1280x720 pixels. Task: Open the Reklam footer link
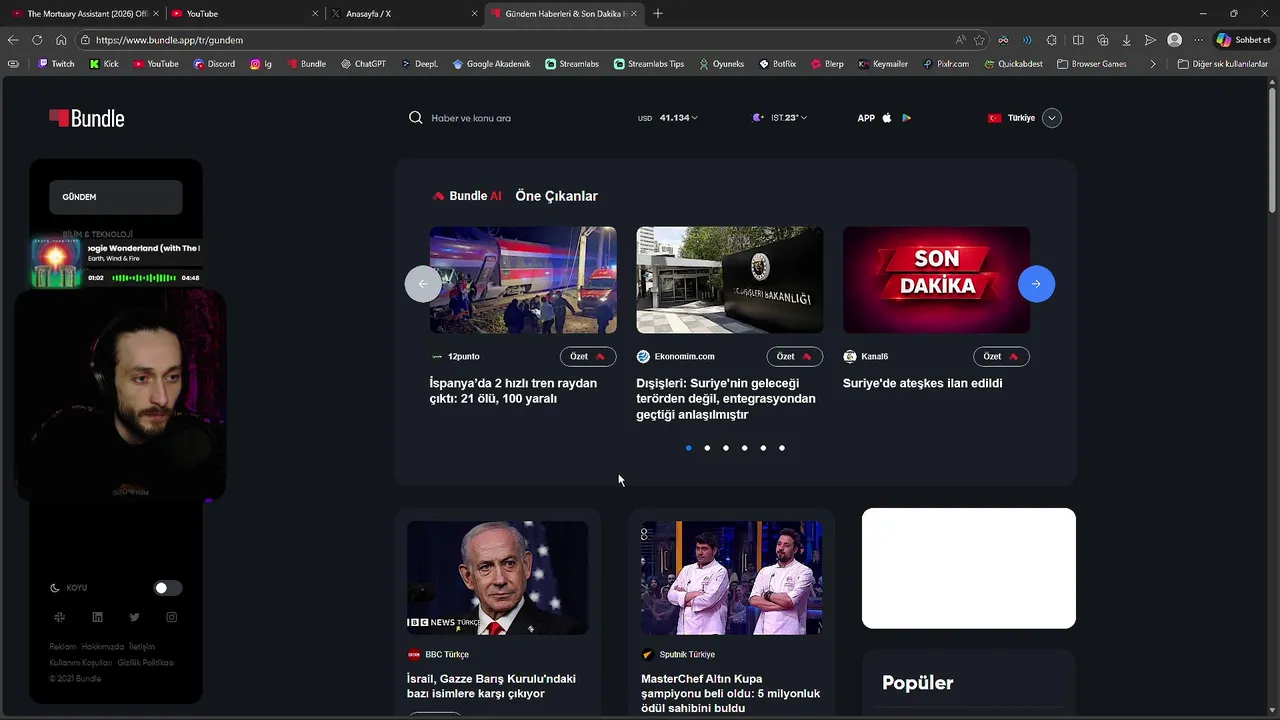63,647
